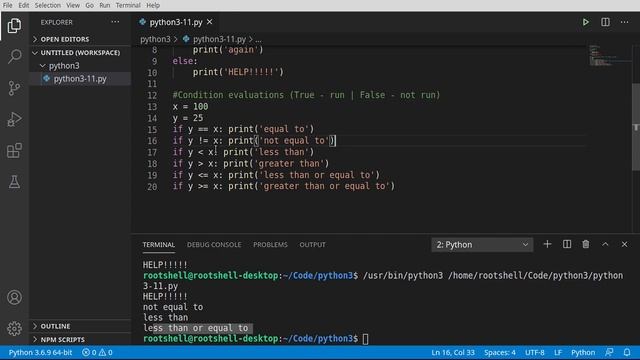The width and height of the screenshot is (640, 360).
Task: Open notifications bell in status bar
Action: click(627, 352)
